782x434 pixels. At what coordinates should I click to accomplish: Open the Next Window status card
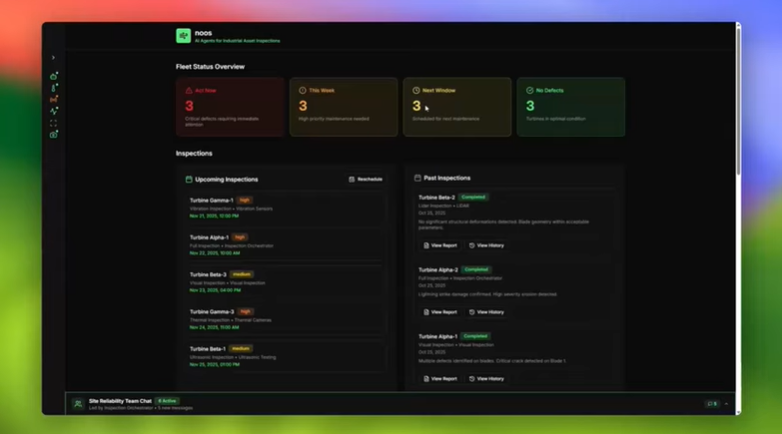point(457,106)
